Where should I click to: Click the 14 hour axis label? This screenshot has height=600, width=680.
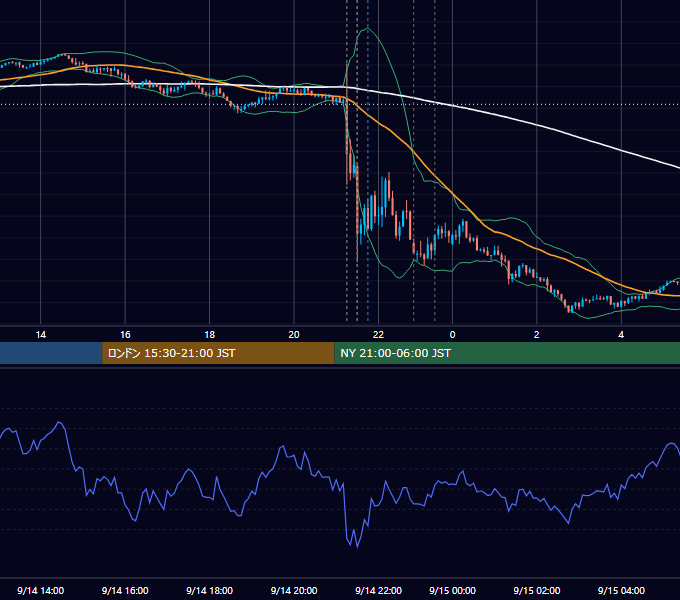[40, 335]
